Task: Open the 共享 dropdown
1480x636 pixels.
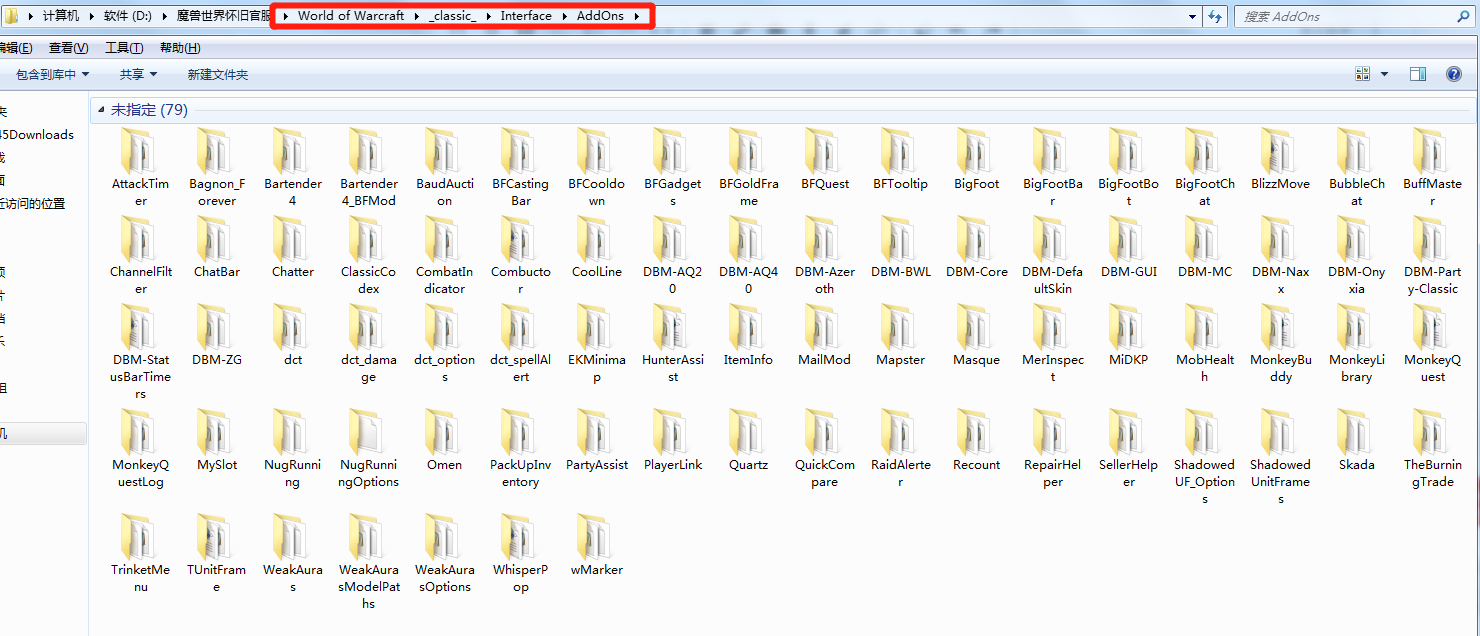Action: coord(138,74)
